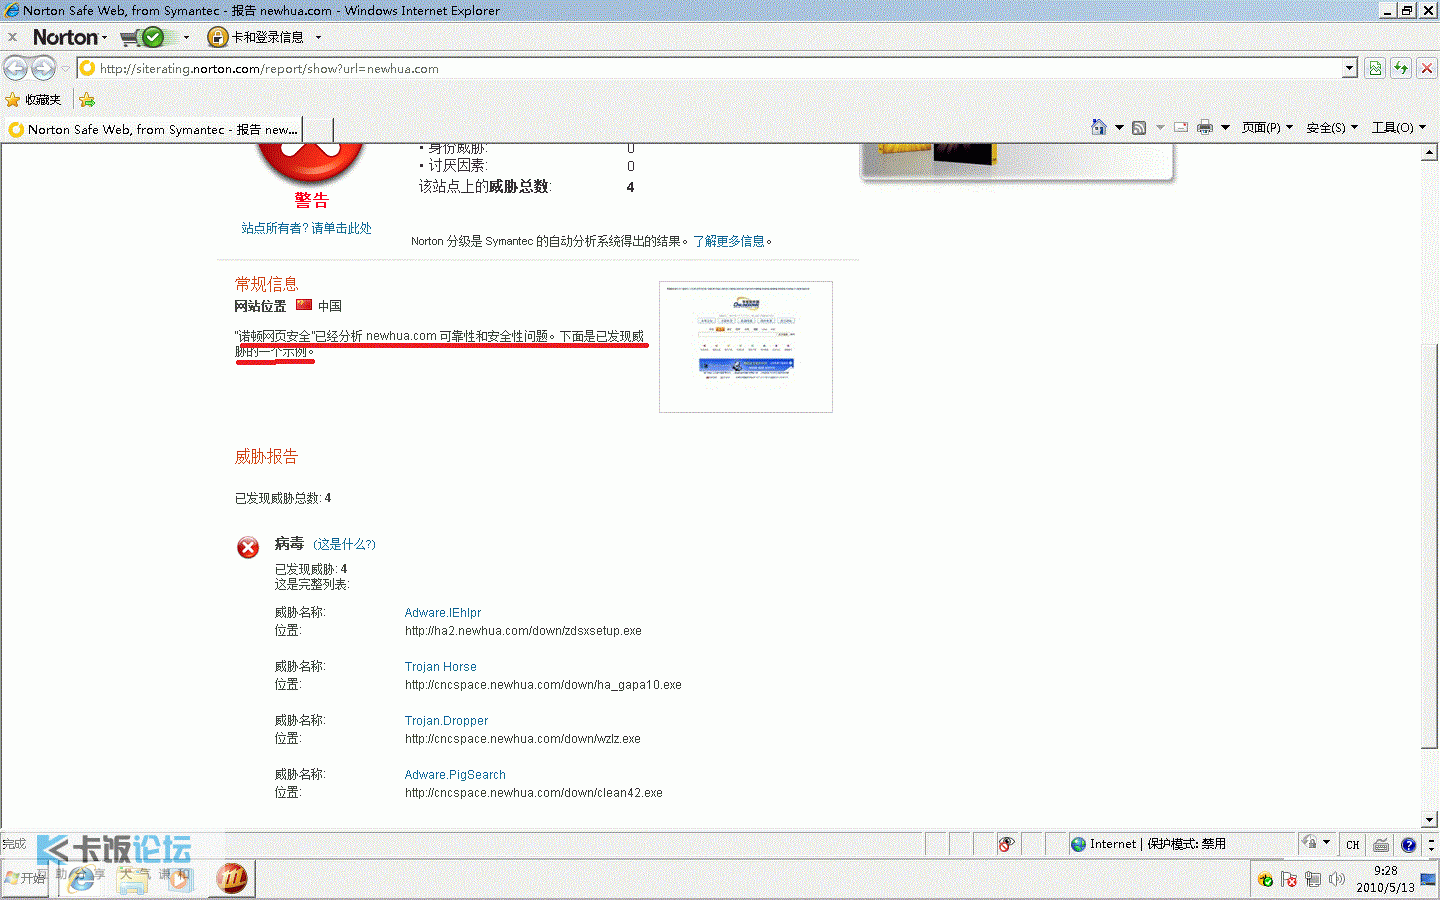The height and width of the screenshot is (900, 1440).
Task: Click the (这是什么?) link next to 病毒
Action: tap(344, 544)
